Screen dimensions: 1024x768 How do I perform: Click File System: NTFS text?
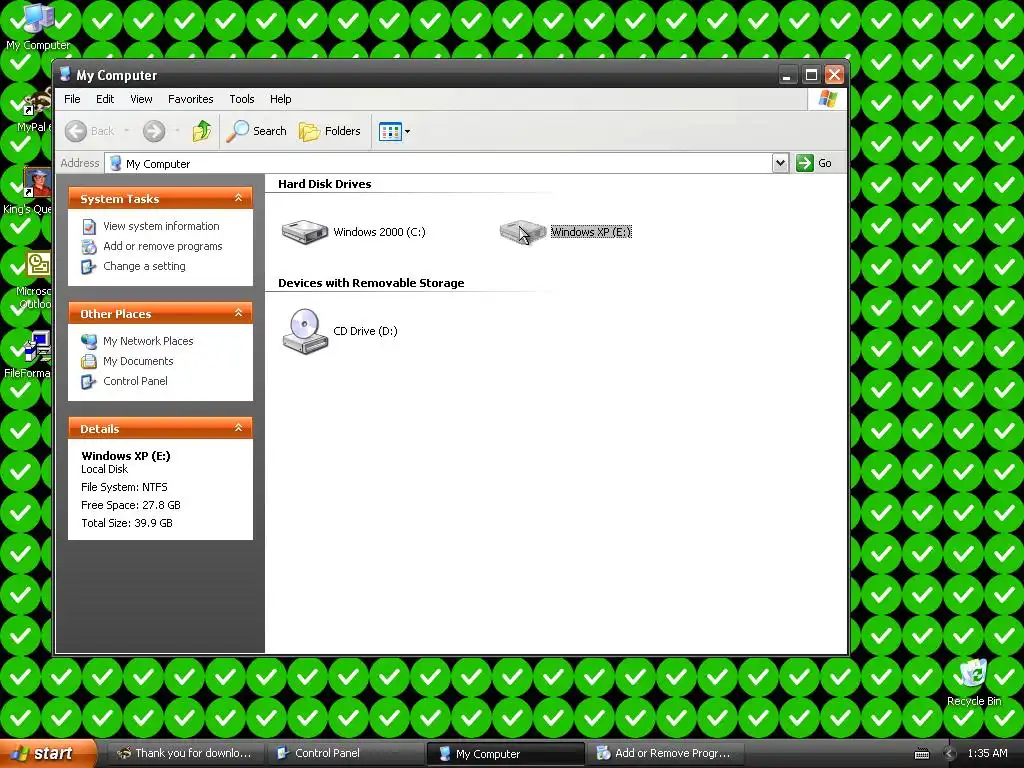(124, 487)
